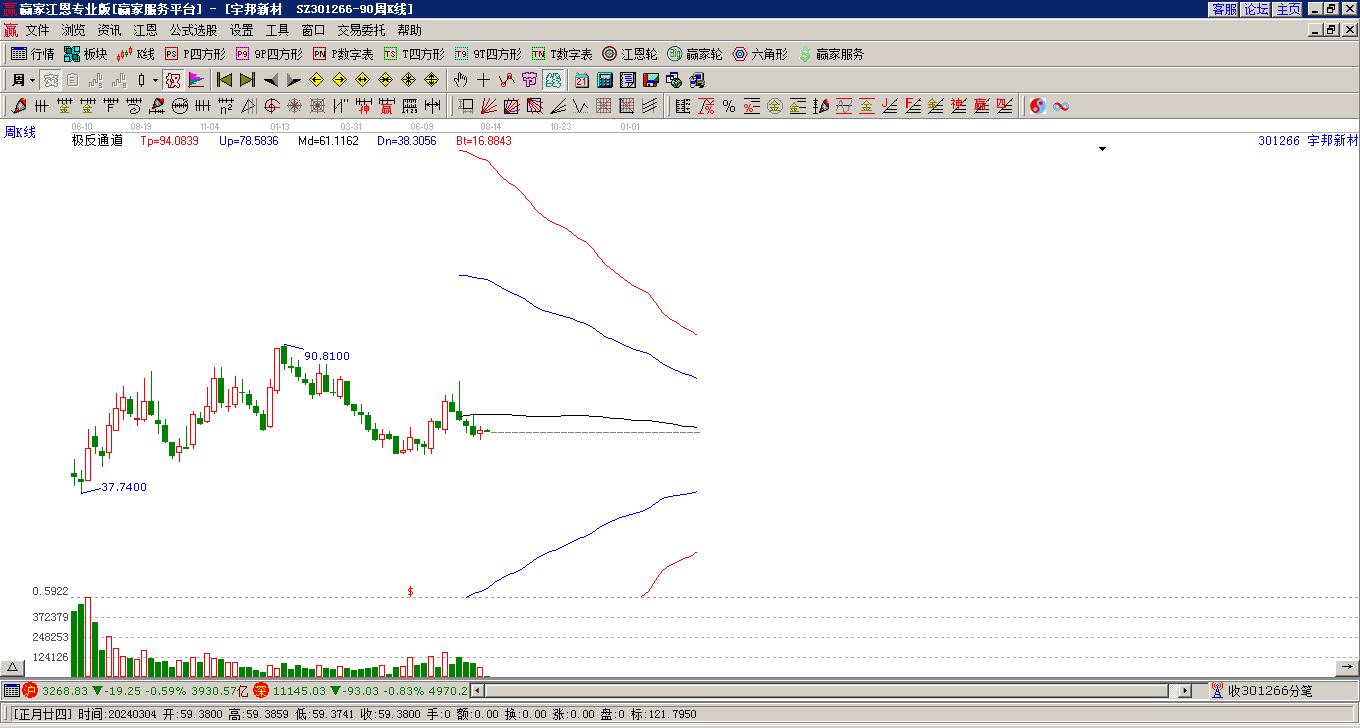Click the 90.8100 high price label
Viewport: 1360px width, 728px height.
(327, 356)
